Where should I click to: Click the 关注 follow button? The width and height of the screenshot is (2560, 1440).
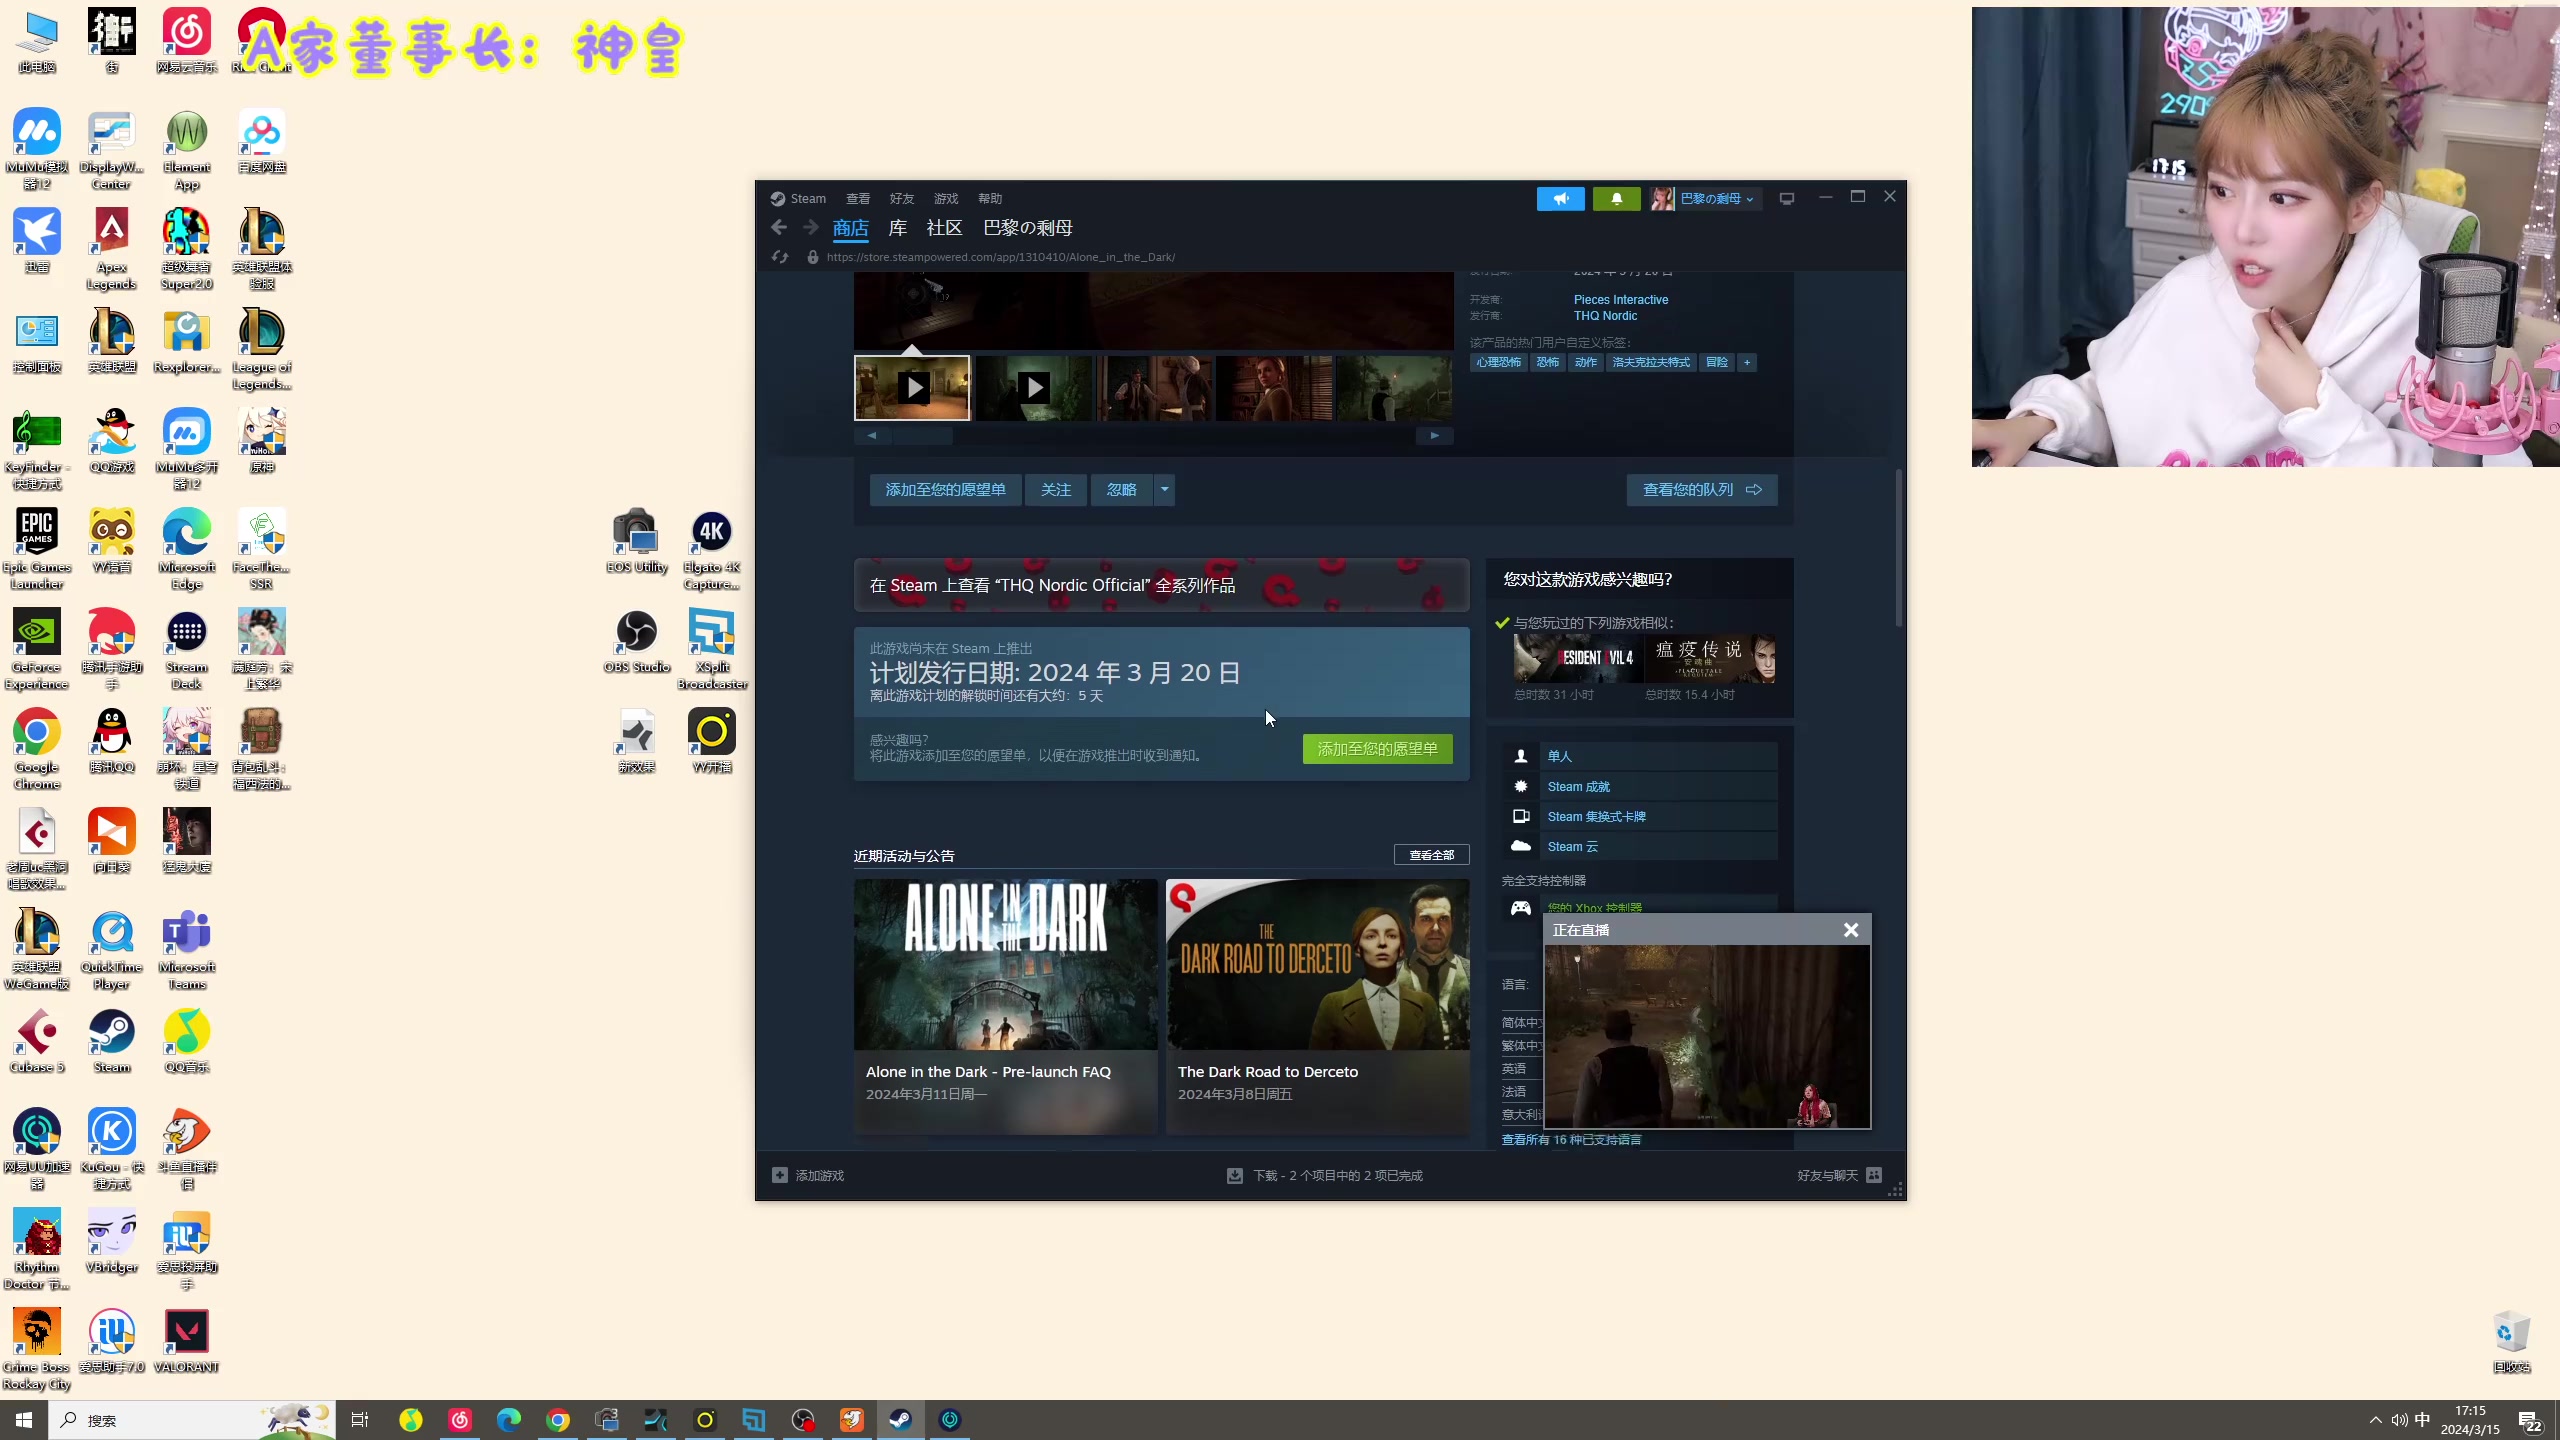tap(1056, 490)
